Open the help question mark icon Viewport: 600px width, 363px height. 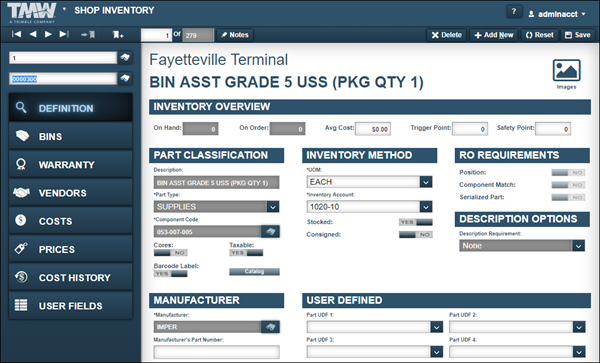pyautogui.click(x=514, y=12)
